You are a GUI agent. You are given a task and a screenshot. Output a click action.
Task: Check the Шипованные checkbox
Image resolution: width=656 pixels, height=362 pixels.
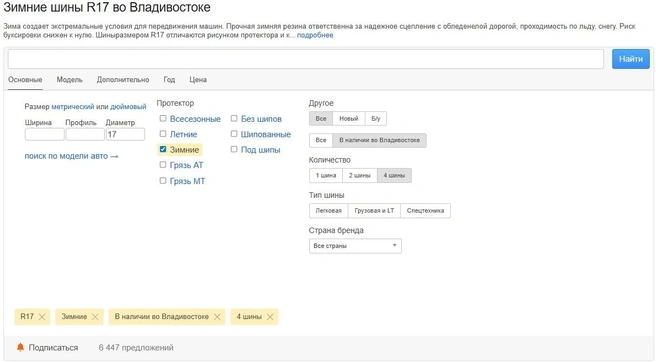234,134
